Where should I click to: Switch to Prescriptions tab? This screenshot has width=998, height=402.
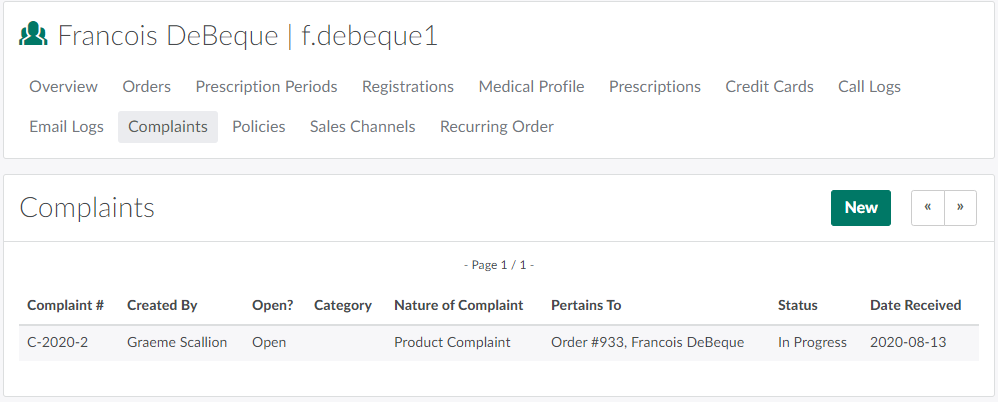pos(655,87)
